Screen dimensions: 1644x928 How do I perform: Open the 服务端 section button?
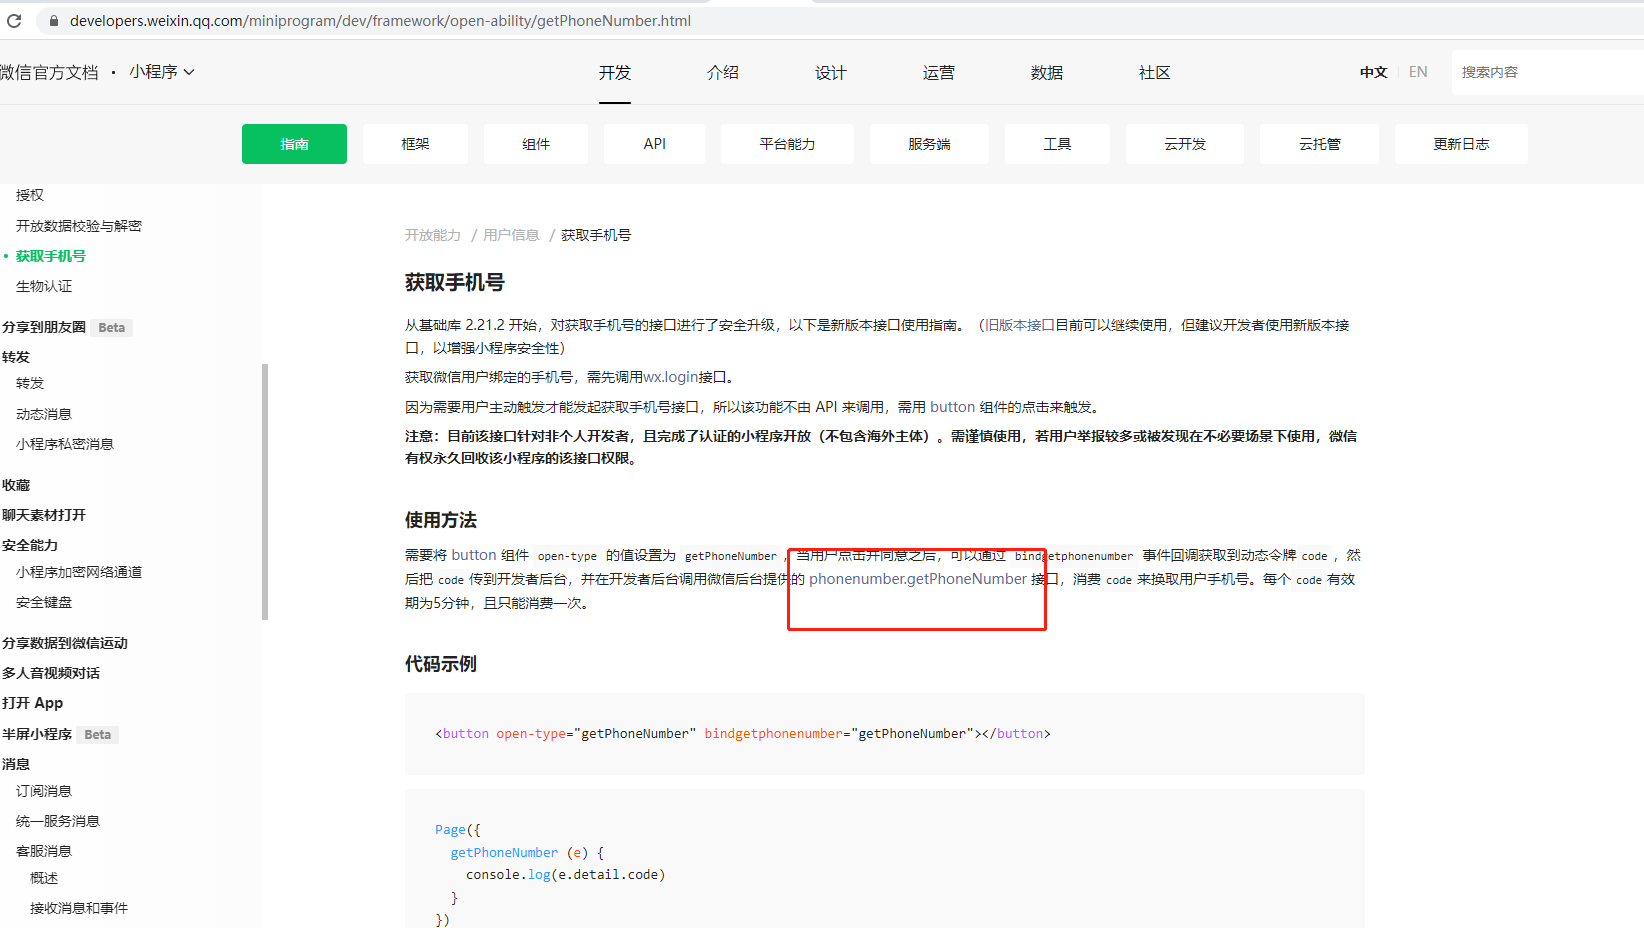click(929, 144)
